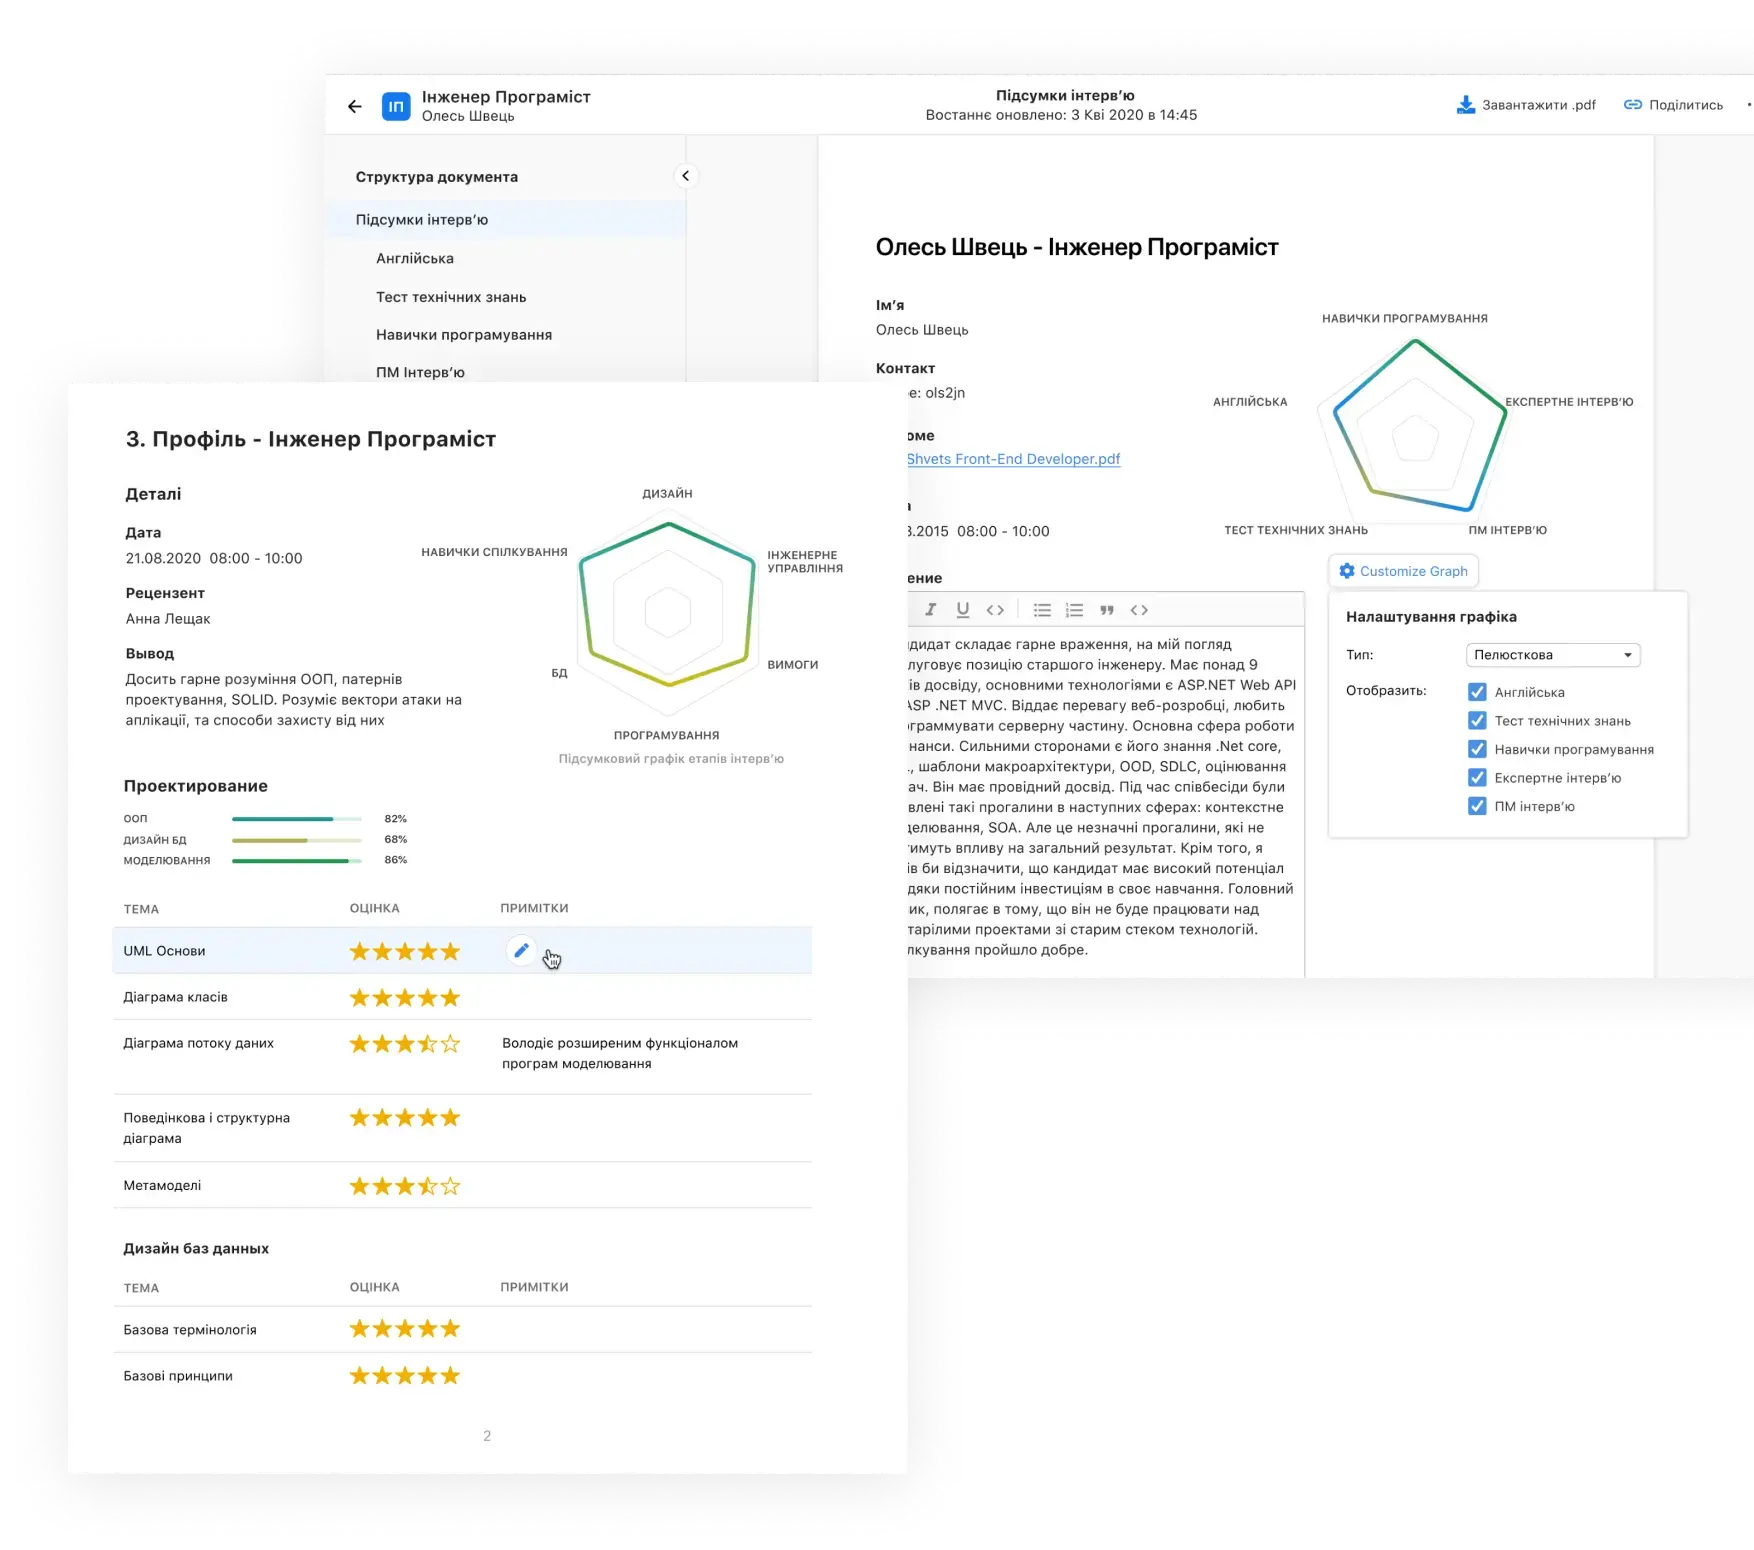The width and height of the screenshot is (1754, 1550).
Task: Select Підсумки інтерв'ю in document structure
Action: point(422,220)
